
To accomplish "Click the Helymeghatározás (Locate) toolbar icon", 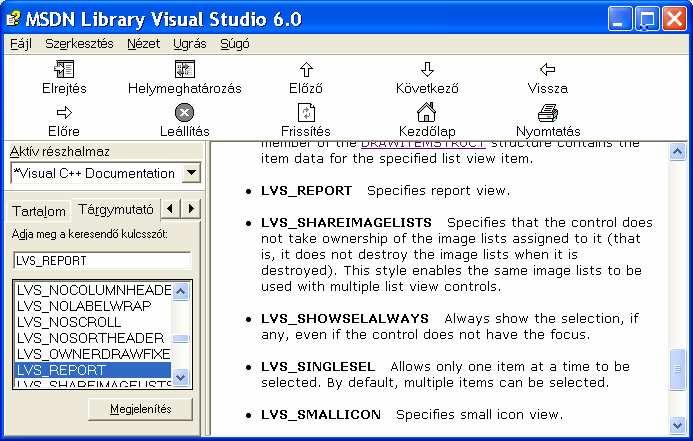I will coord(185,69).
